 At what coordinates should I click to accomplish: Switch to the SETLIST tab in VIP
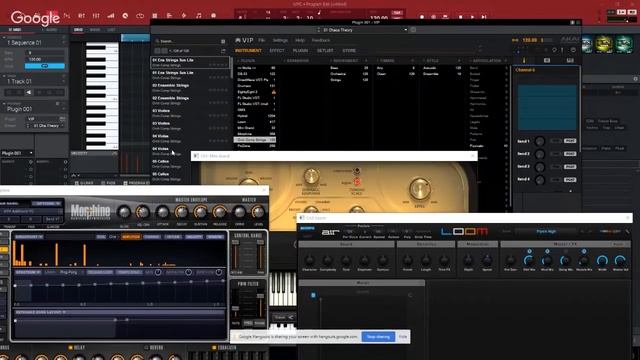pyautogui.click(x=325, y=51)
